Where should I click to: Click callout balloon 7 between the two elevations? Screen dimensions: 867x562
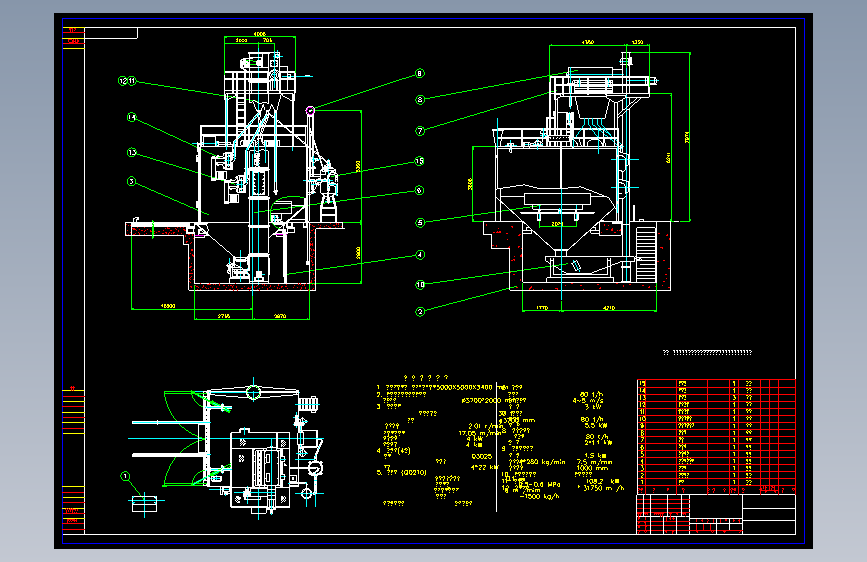click(420, 131)
